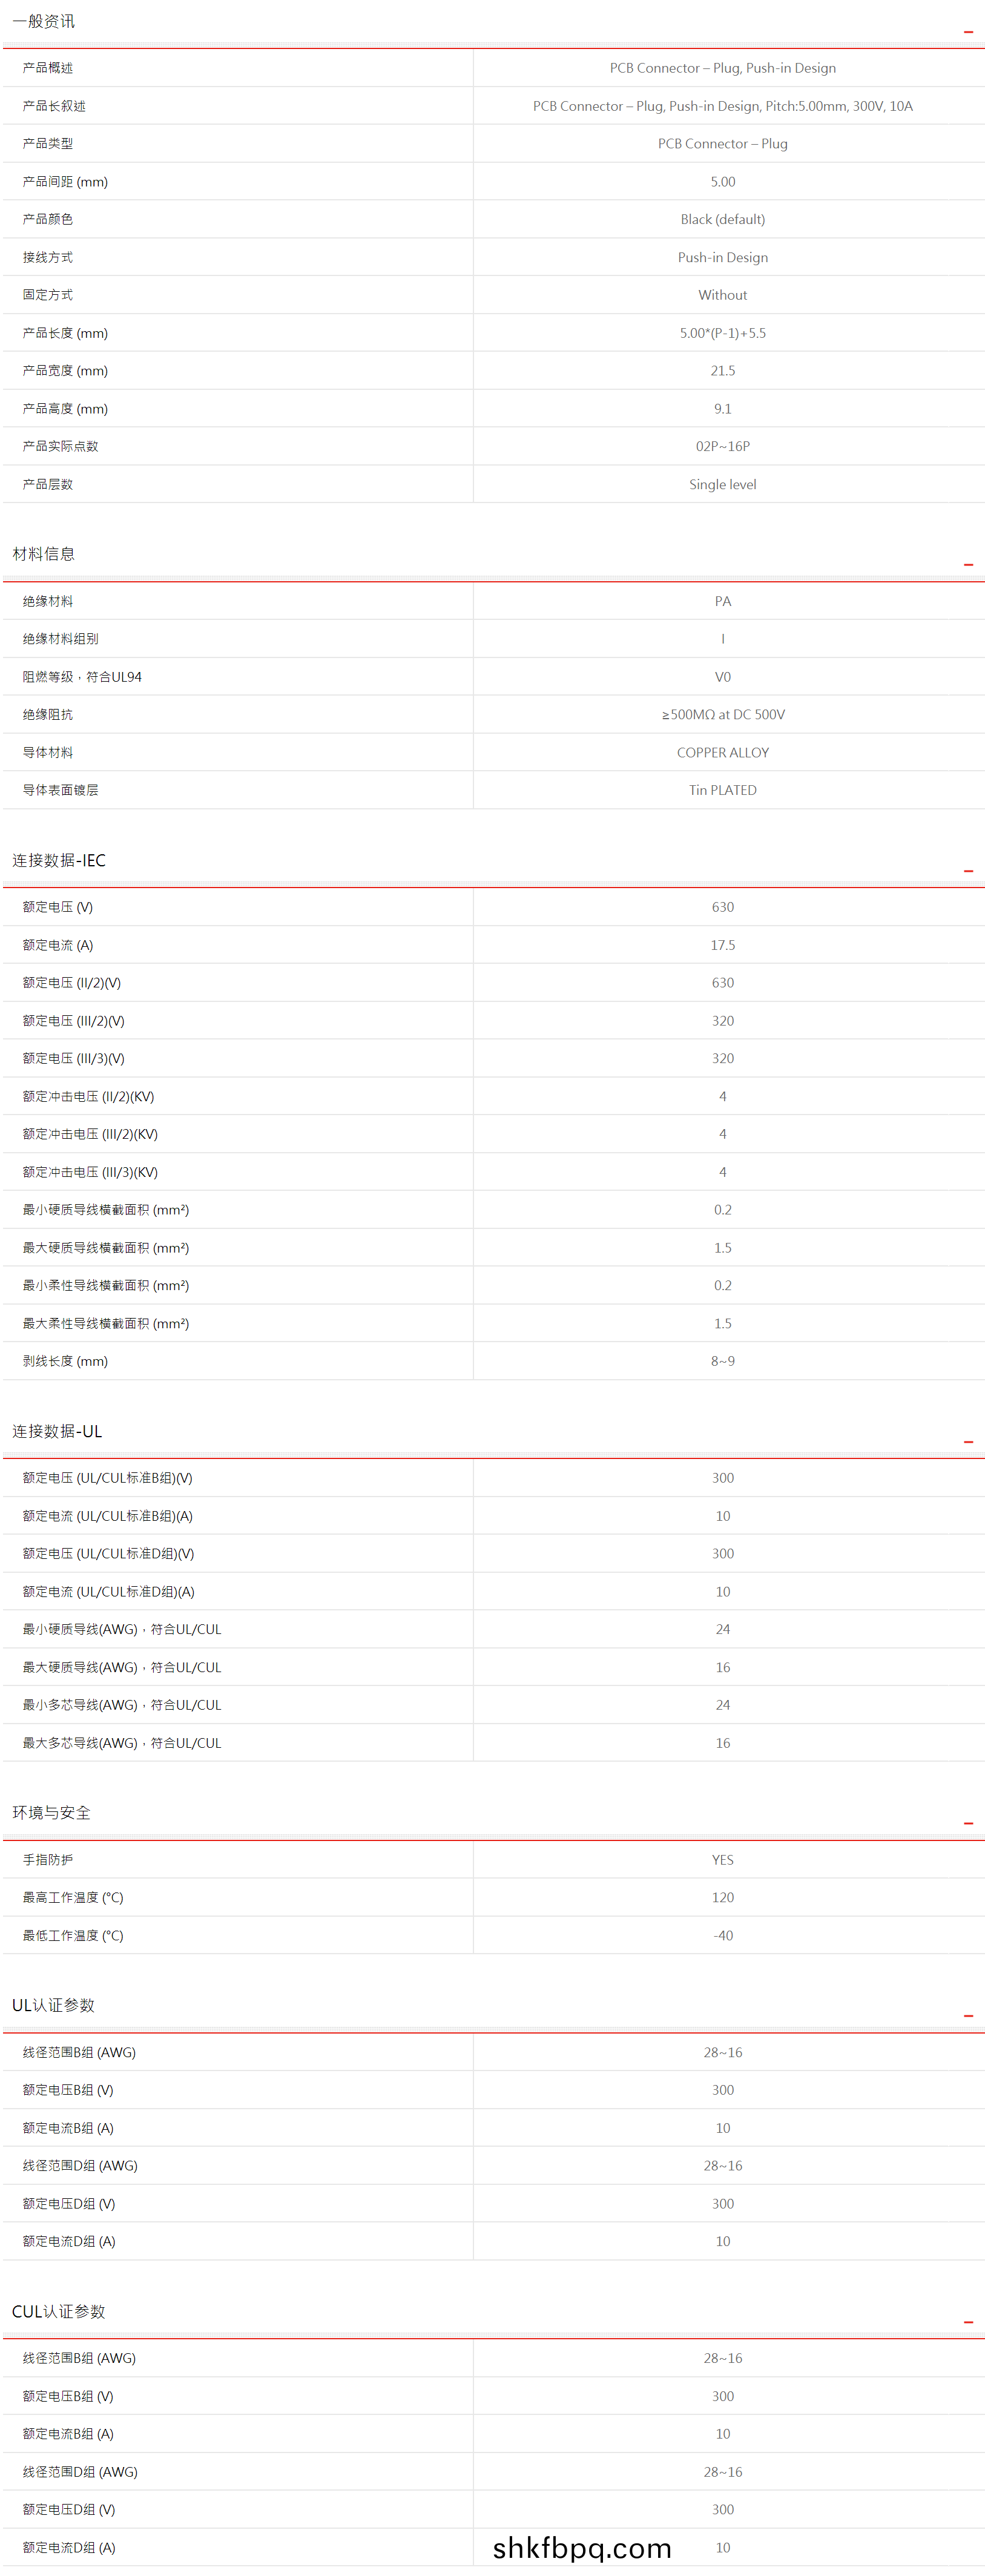Screen dimensions: 985x2576
Task: Collapse the CUL认证参数 section with the minus icon
Action: click(x=967, y=2322)
